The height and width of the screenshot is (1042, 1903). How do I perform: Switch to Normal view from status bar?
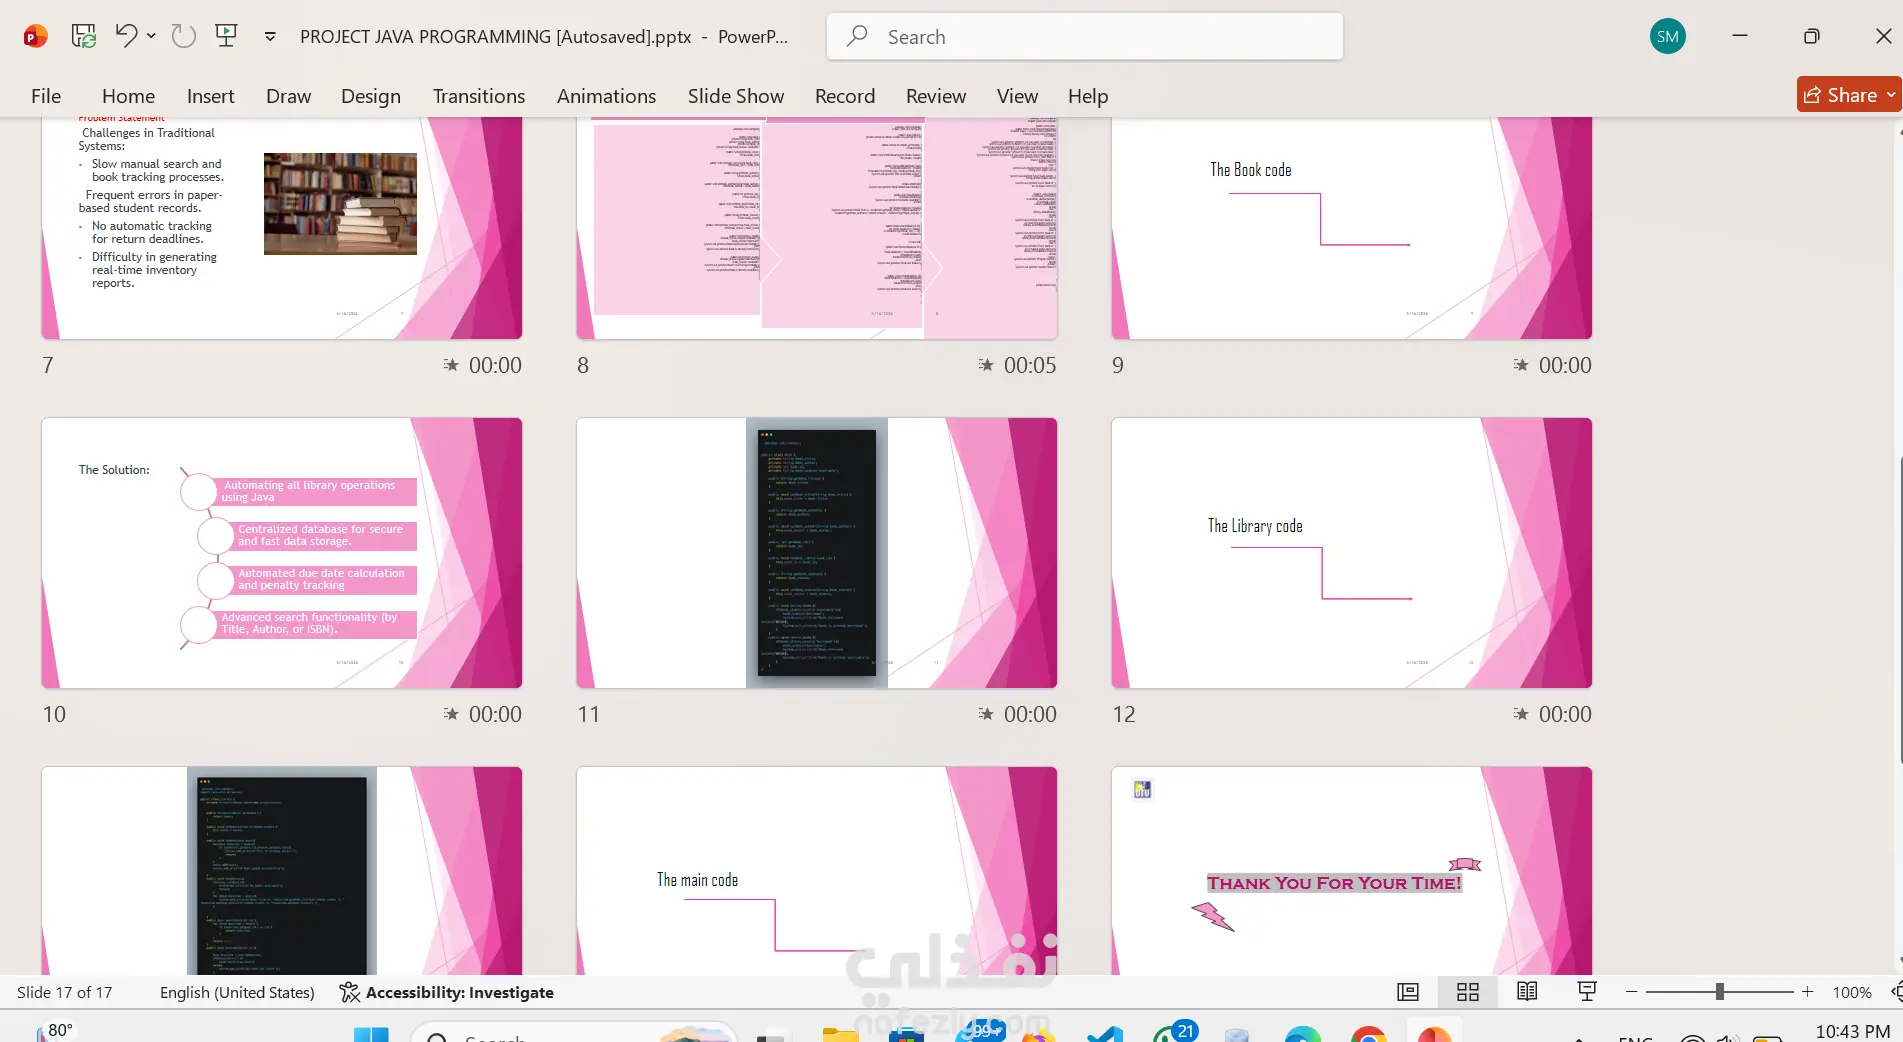coord(1408,992)
